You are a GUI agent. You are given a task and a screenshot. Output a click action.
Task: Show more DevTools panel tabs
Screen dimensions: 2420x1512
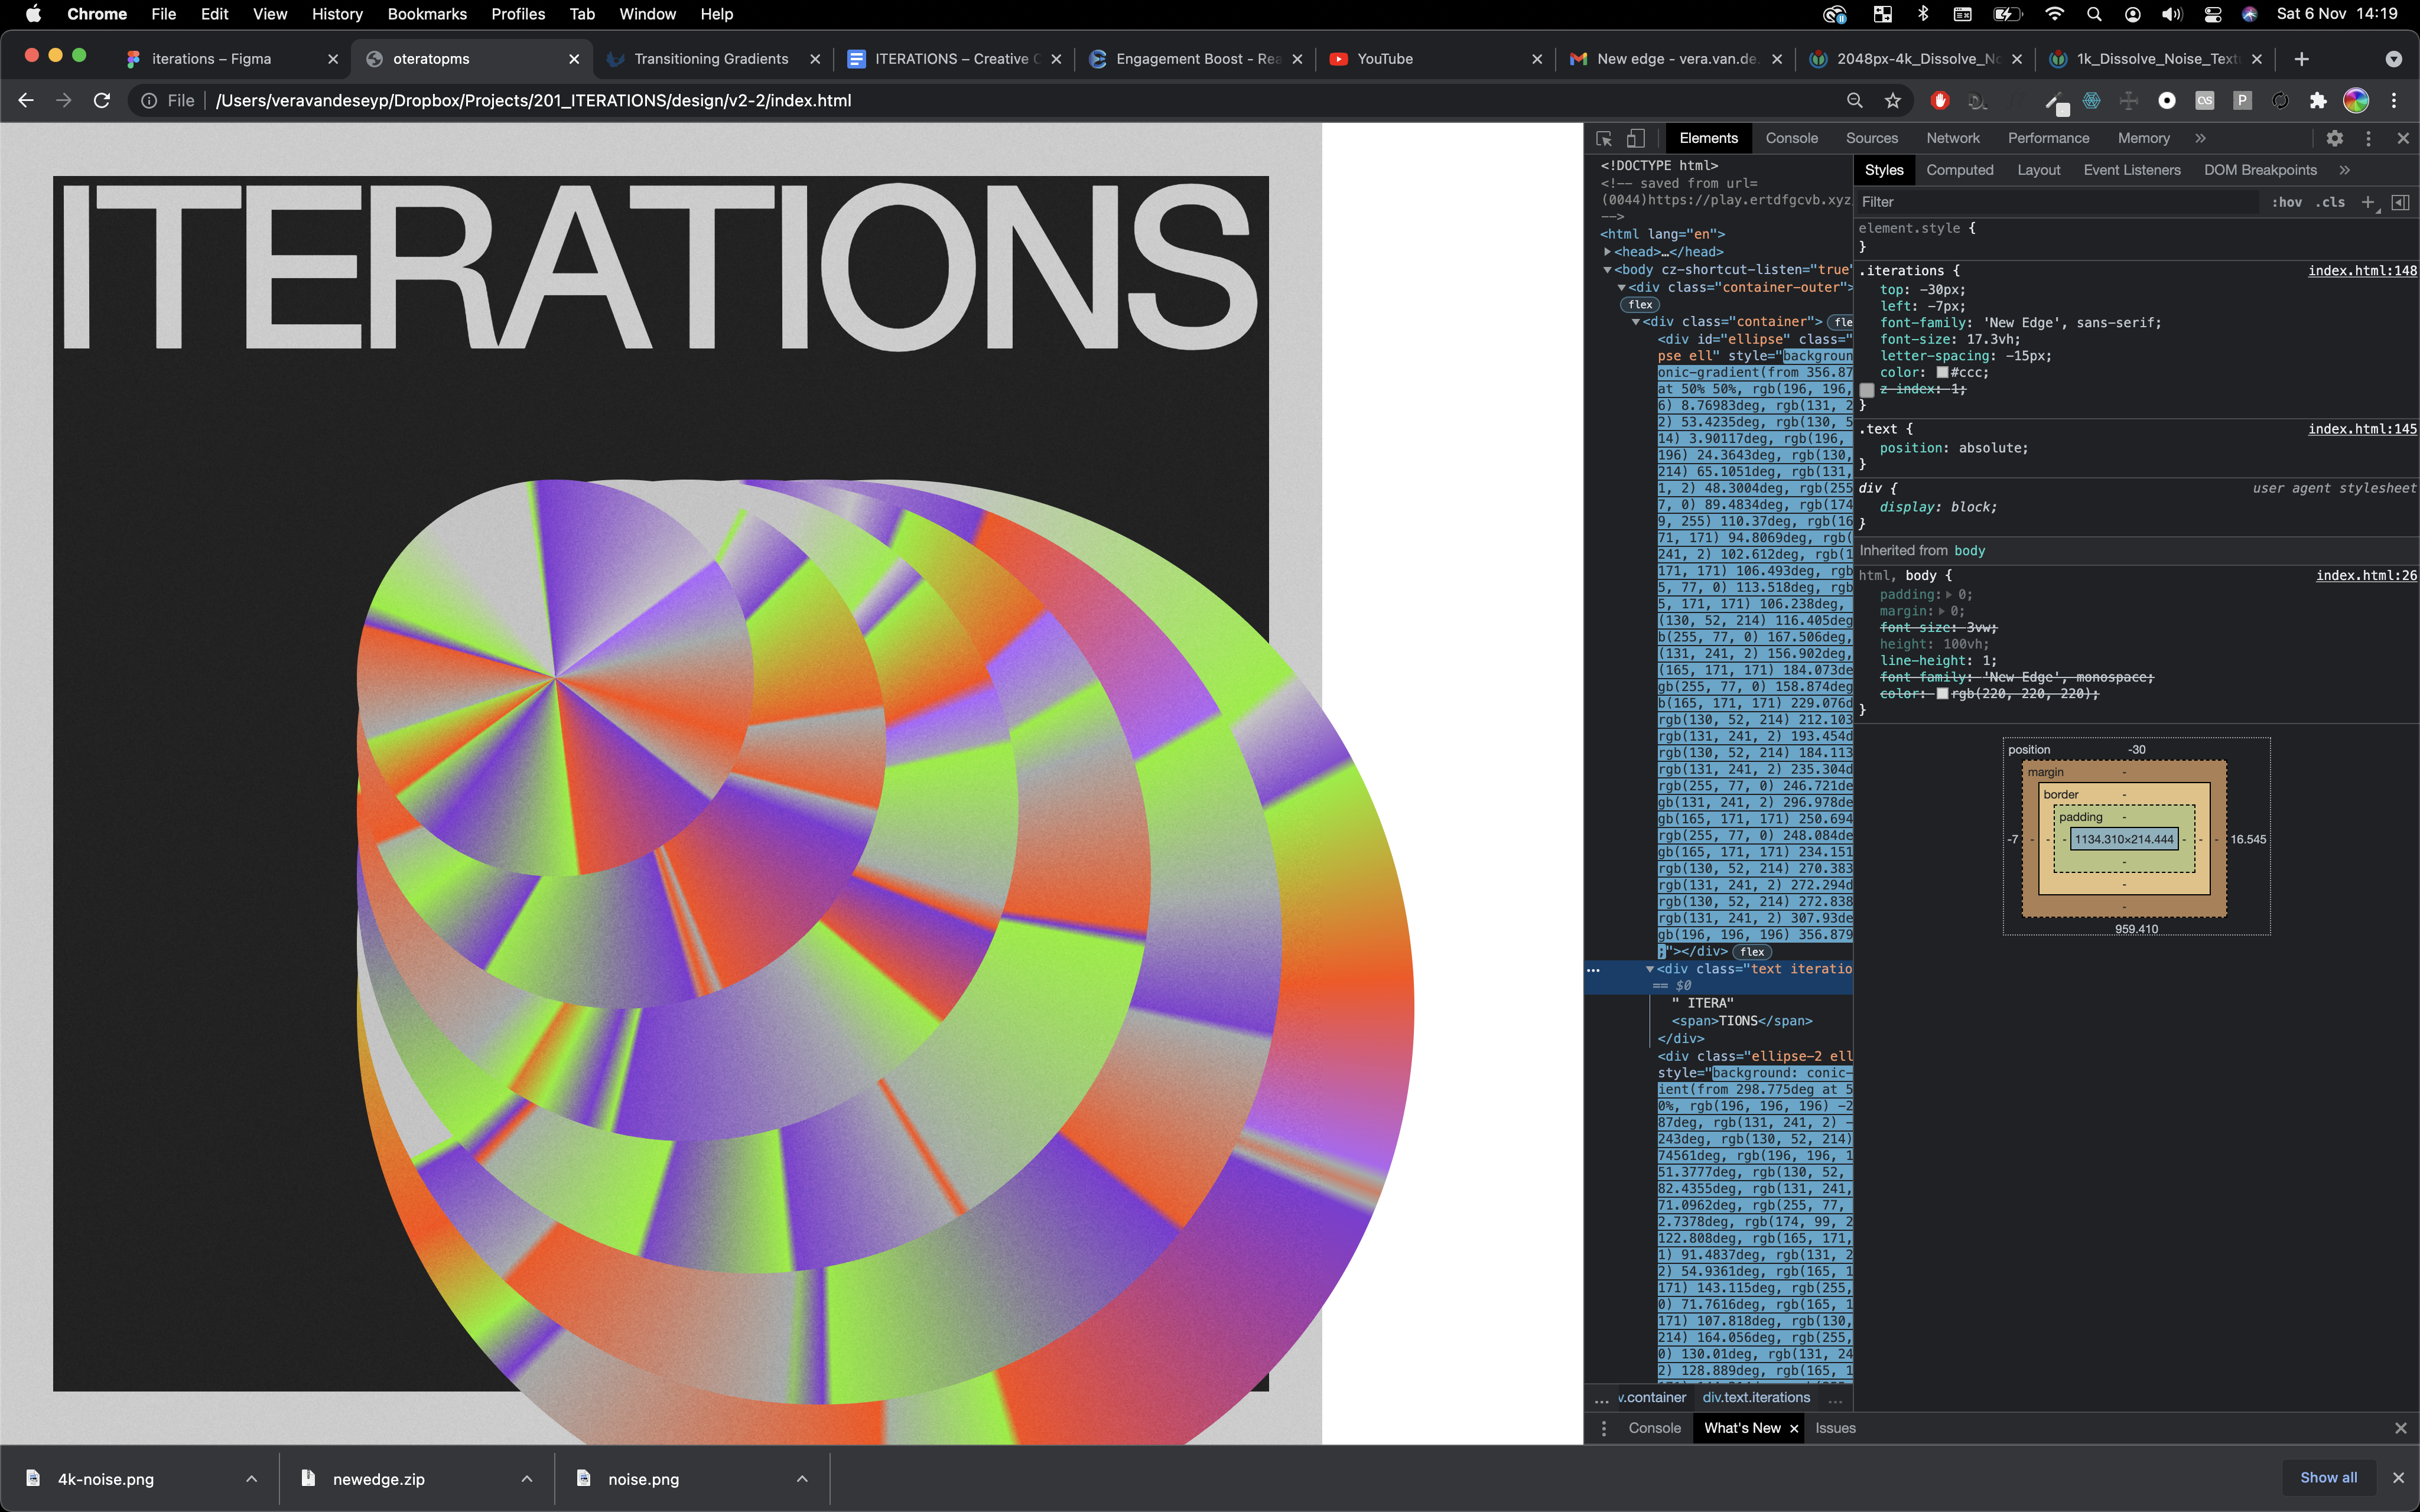pos(2200,138)
